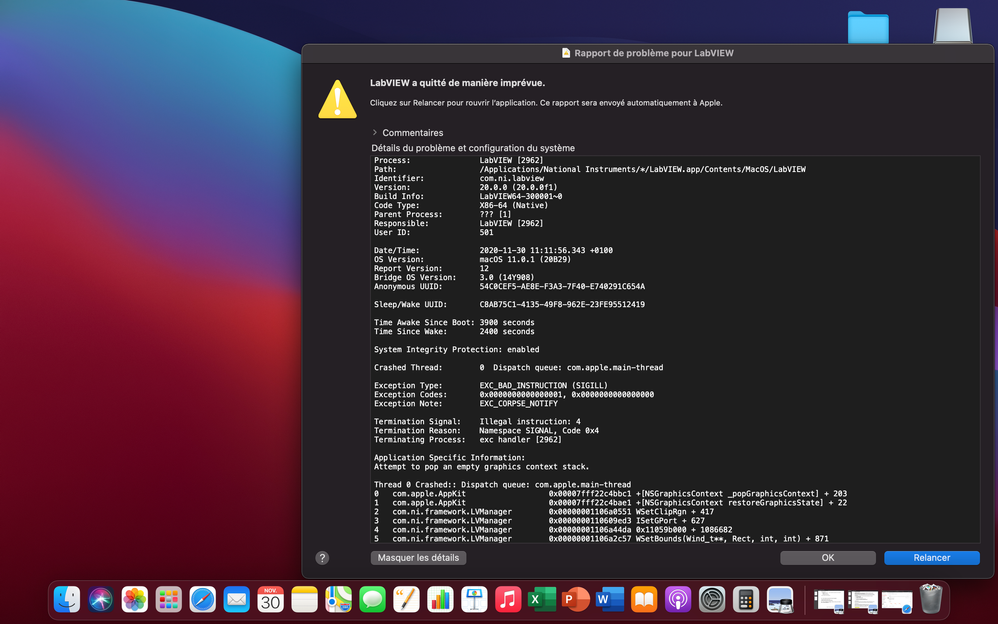This screenshot has width=998, height=624.
Task: Click the identifier "com.ni.labview"
Action: (x=512, y=178)
